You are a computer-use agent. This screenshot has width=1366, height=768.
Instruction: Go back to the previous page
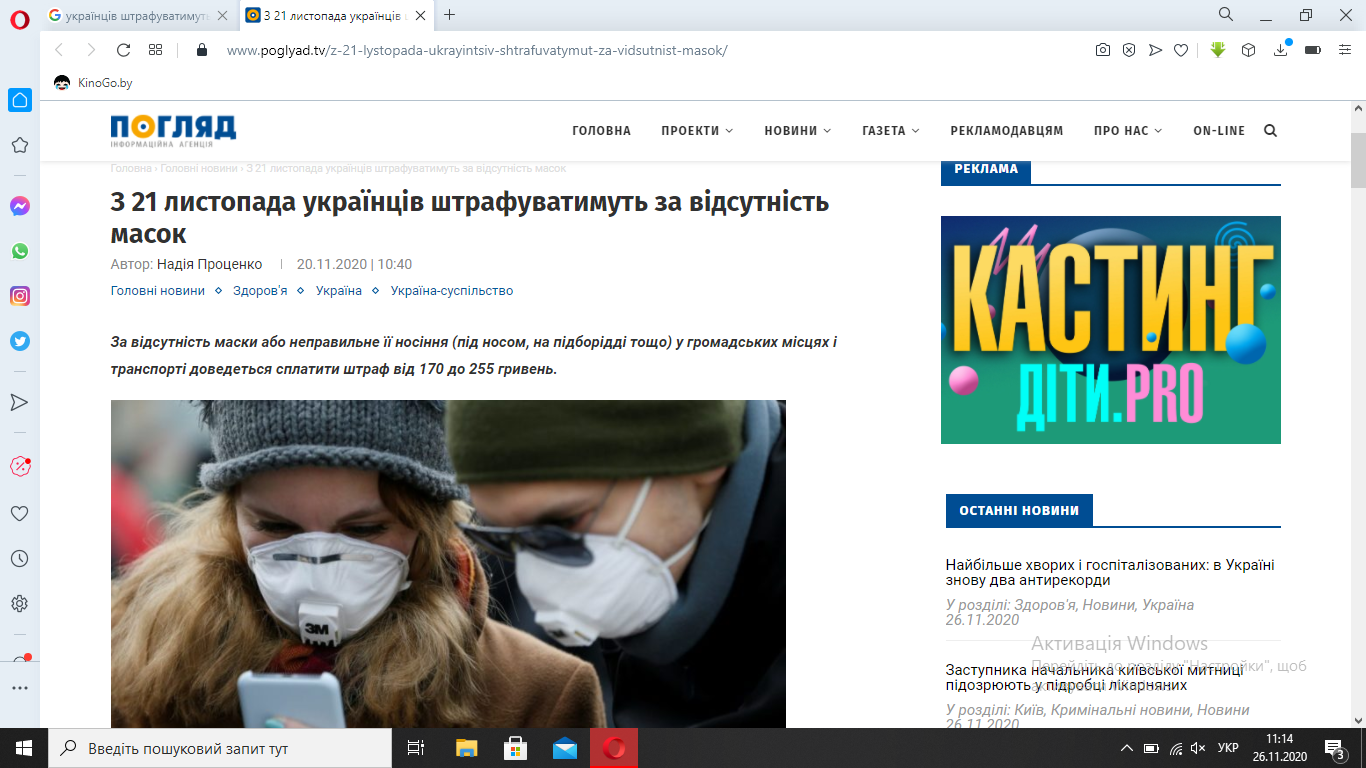pyautogui.click(x=58, y=50)
